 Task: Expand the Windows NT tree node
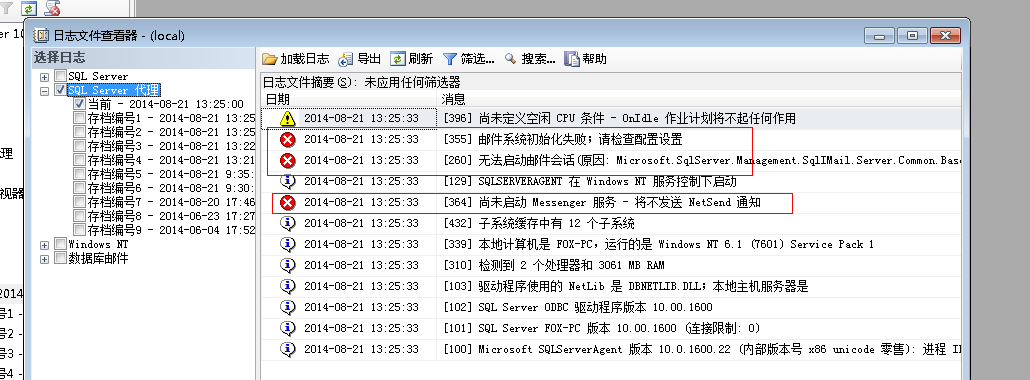coord(45,245)
